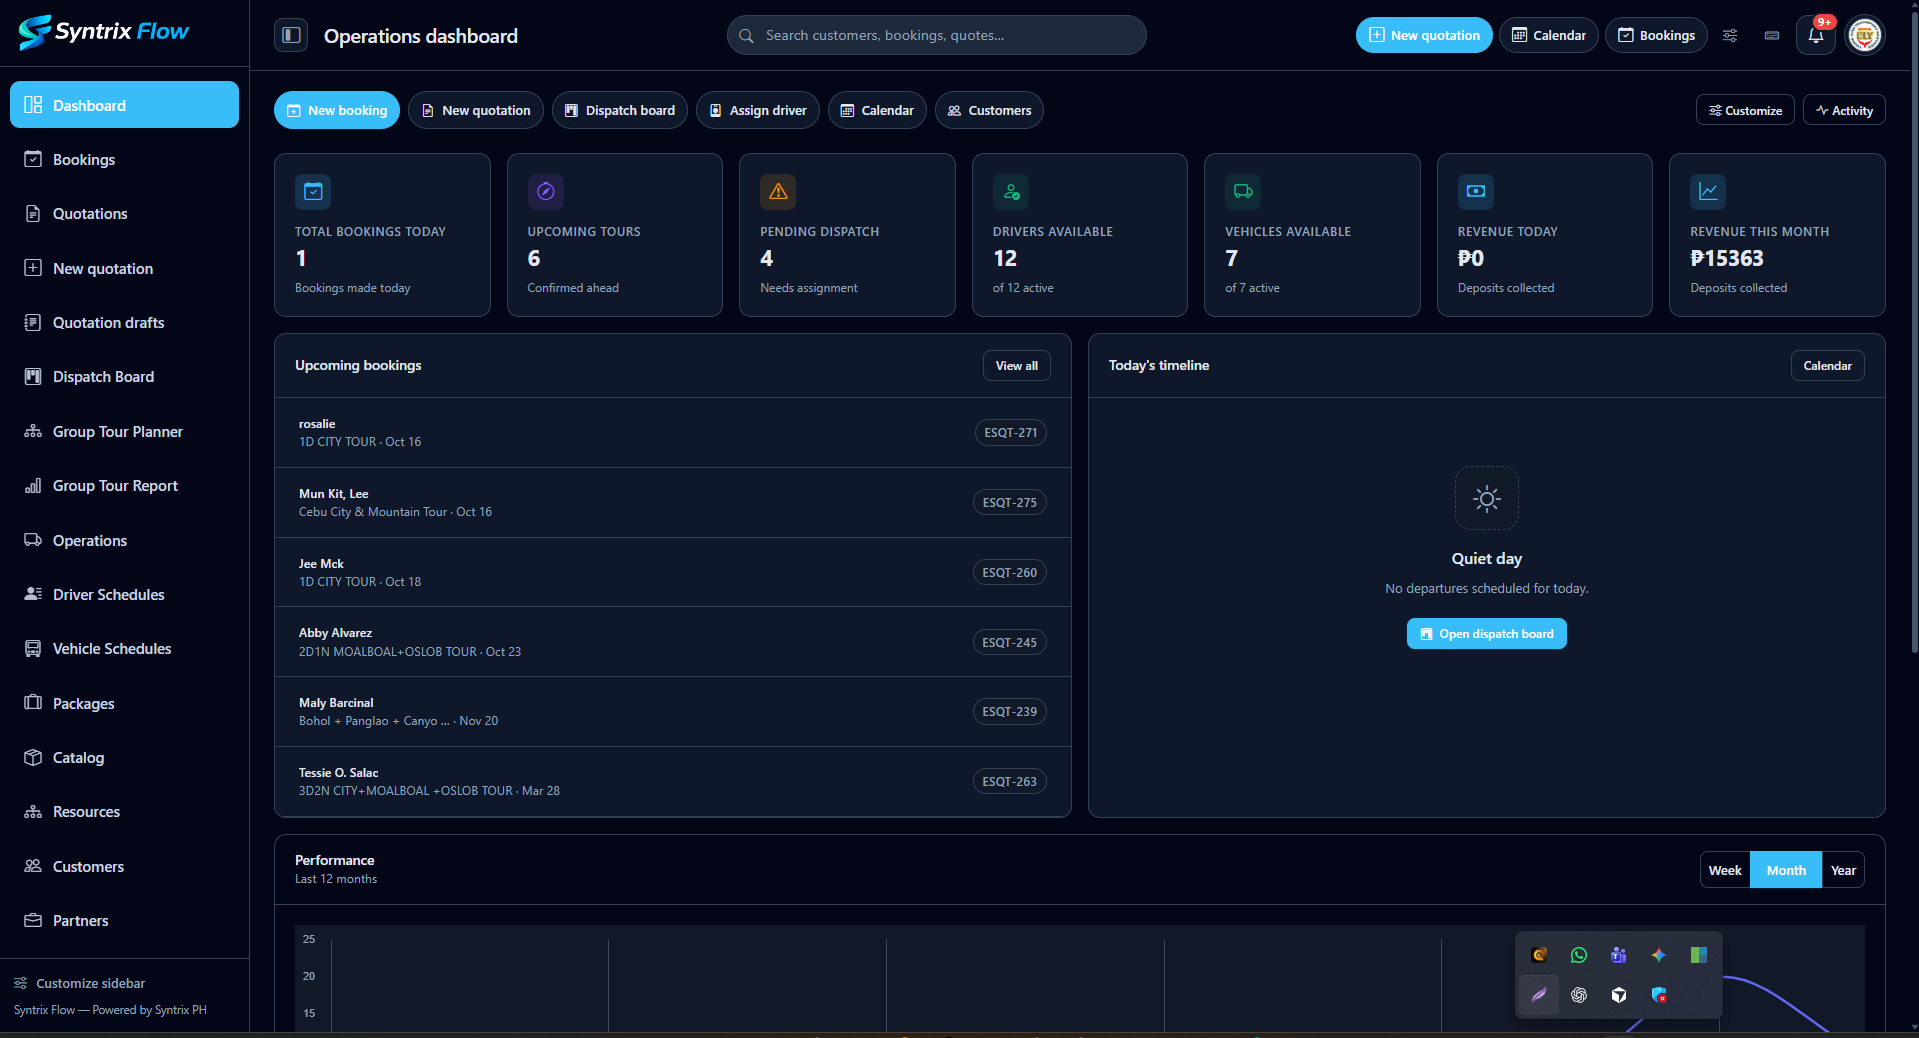Click Calendar in Today's timeline panel

pos(1827,365)
